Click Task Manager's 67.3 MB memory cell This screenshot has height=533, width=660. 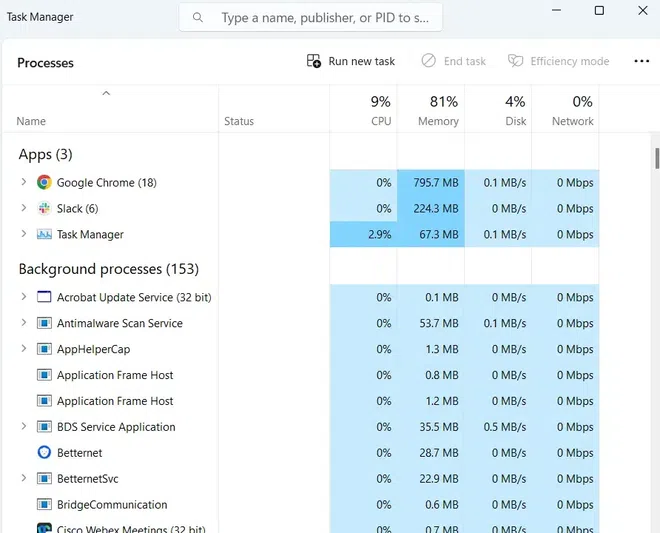pos(431,235)
